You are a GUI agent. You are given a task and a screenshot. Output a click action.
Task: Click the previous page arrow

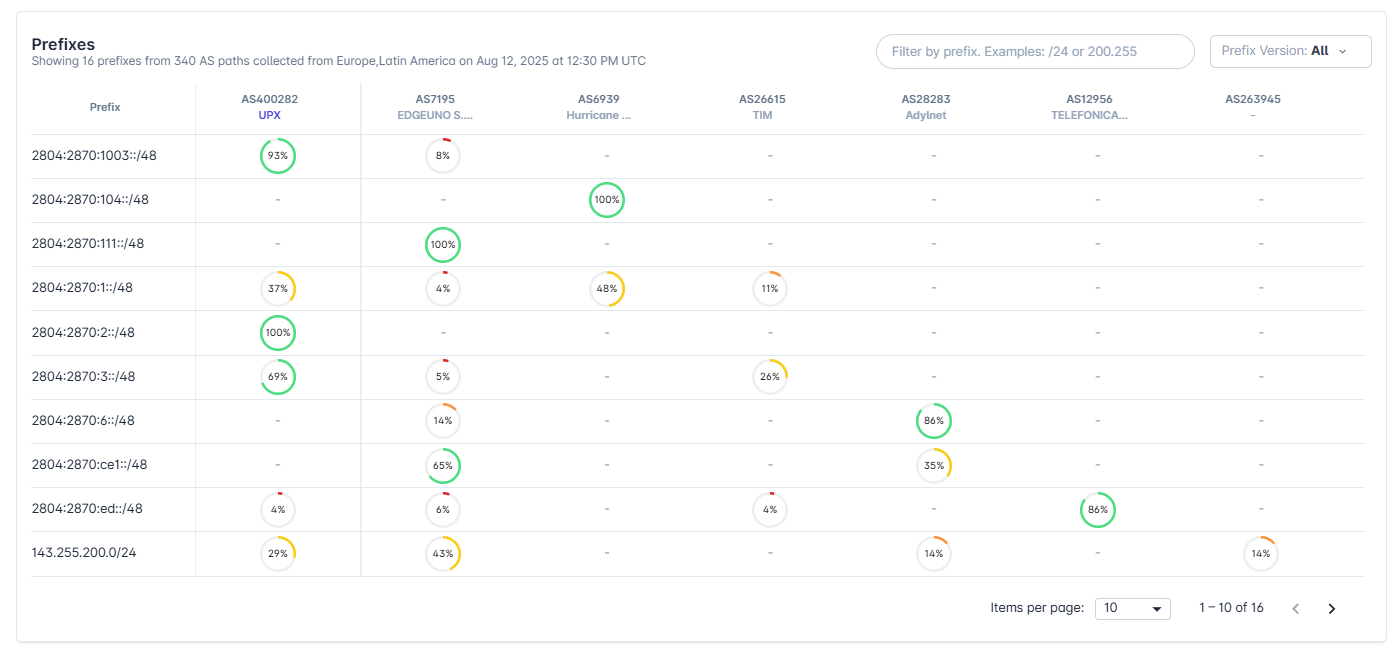tap(1296, 608)
